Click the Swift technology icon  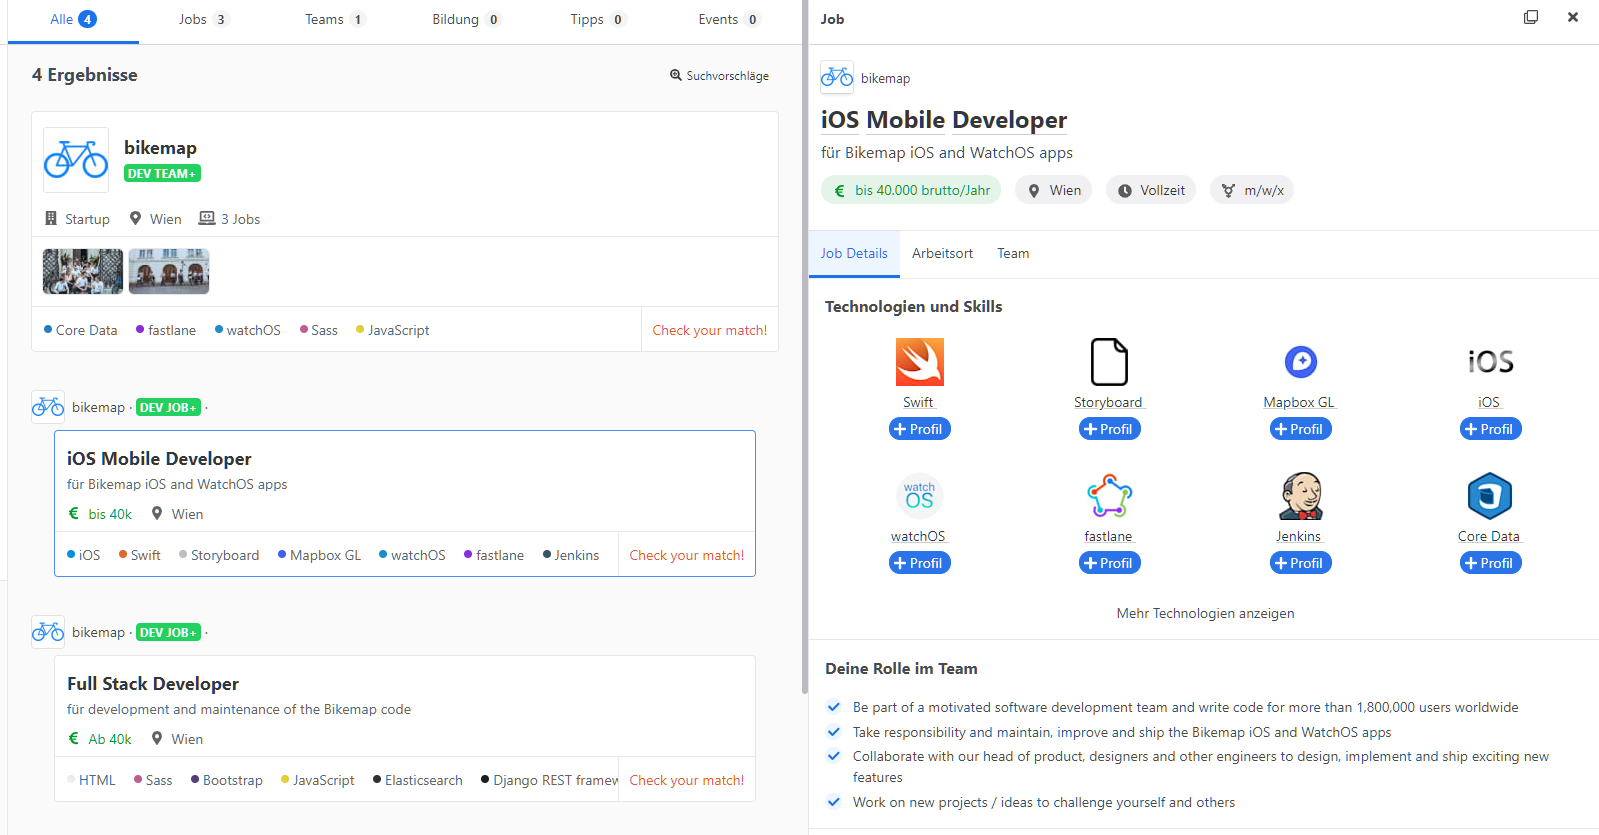919,362
